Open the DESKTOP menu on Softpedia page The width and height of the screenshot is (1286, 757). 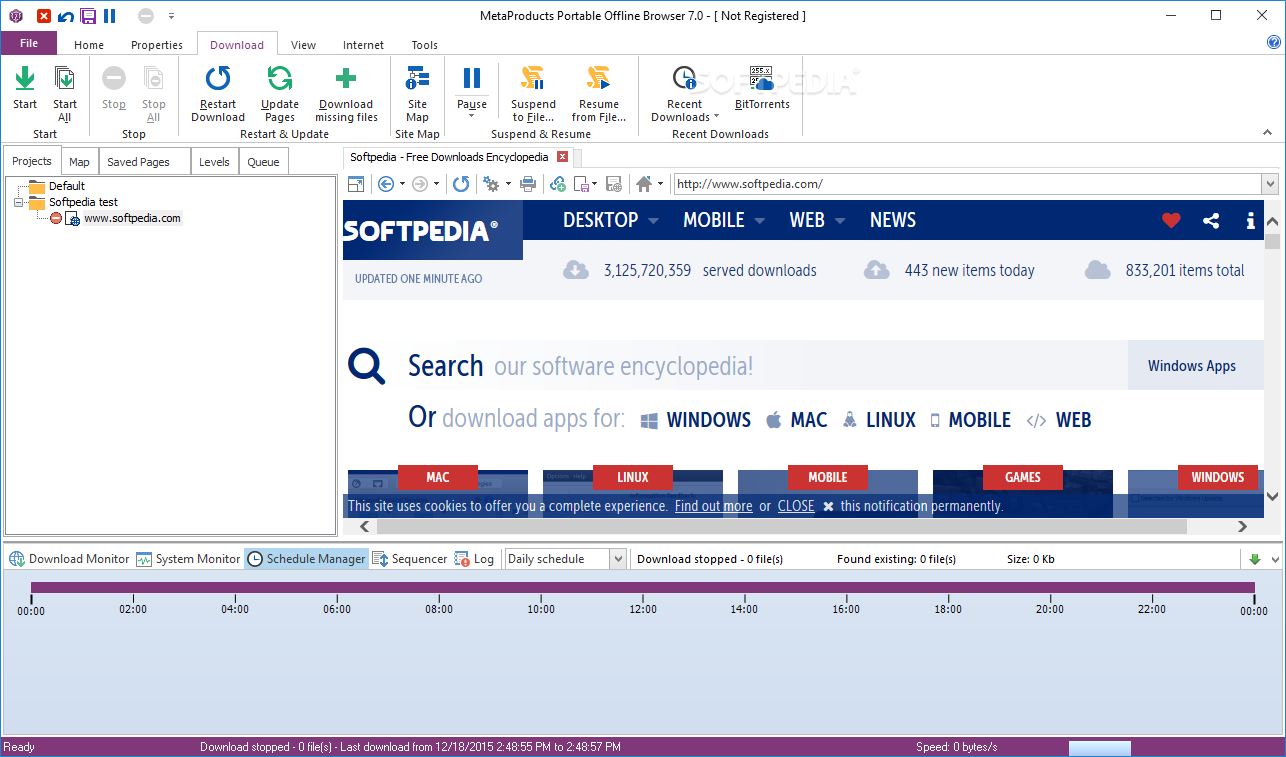click(610, 220)
